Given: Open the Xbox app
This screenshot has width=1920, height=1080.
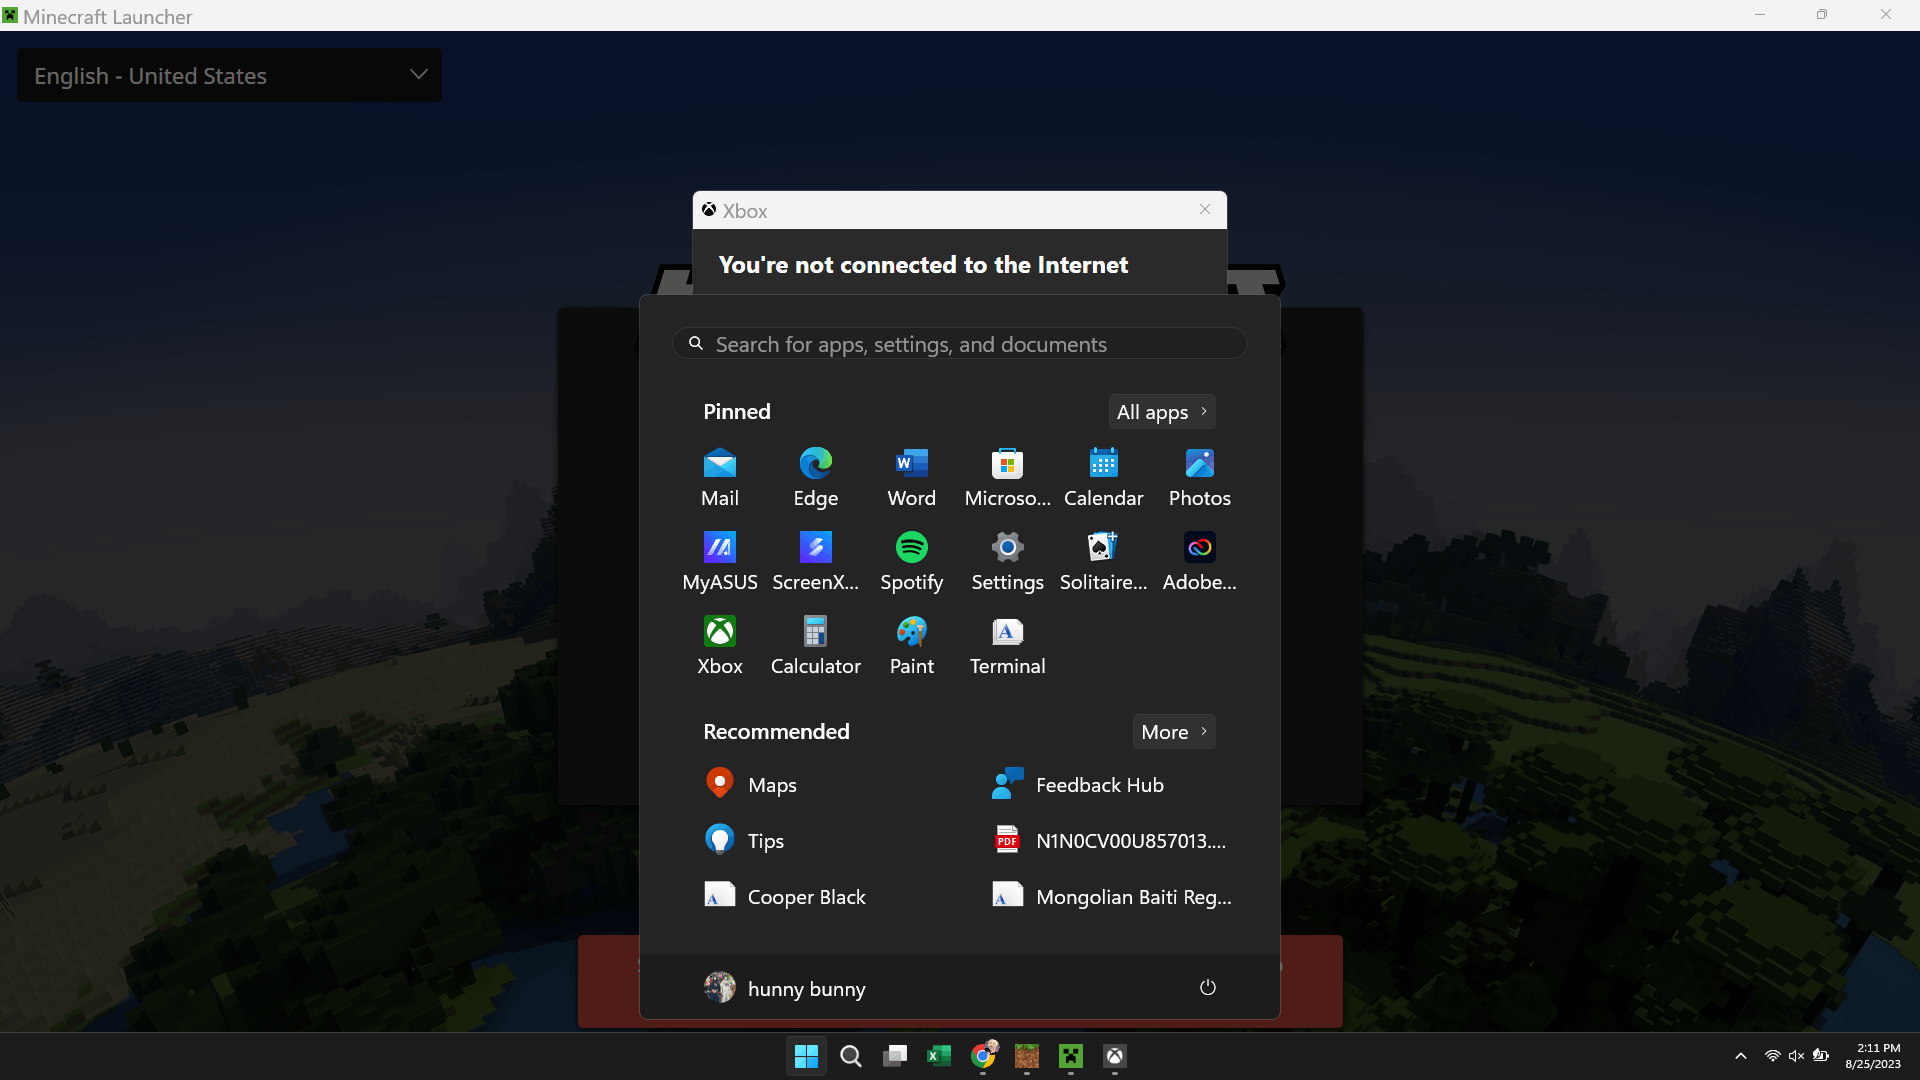Looking at the screenshot, I should [x=719, y=630].
